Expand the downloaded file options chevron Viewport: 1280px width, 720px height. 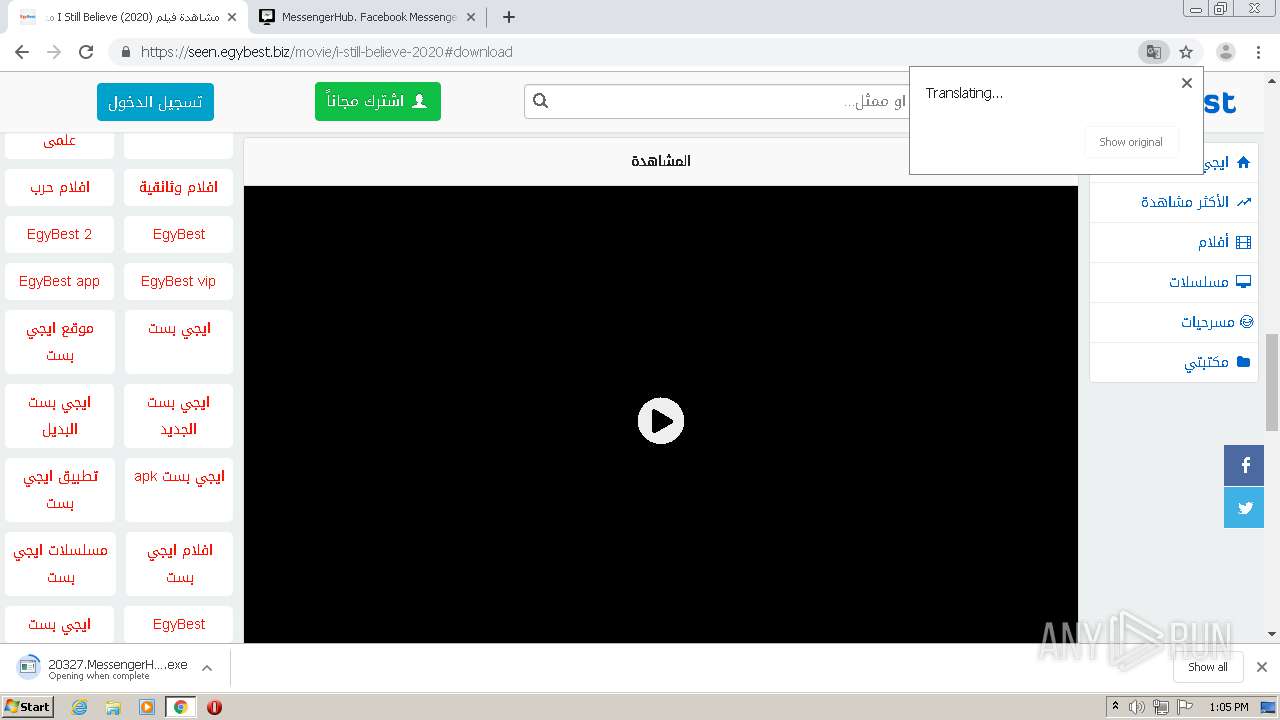[x=207, y=667]
